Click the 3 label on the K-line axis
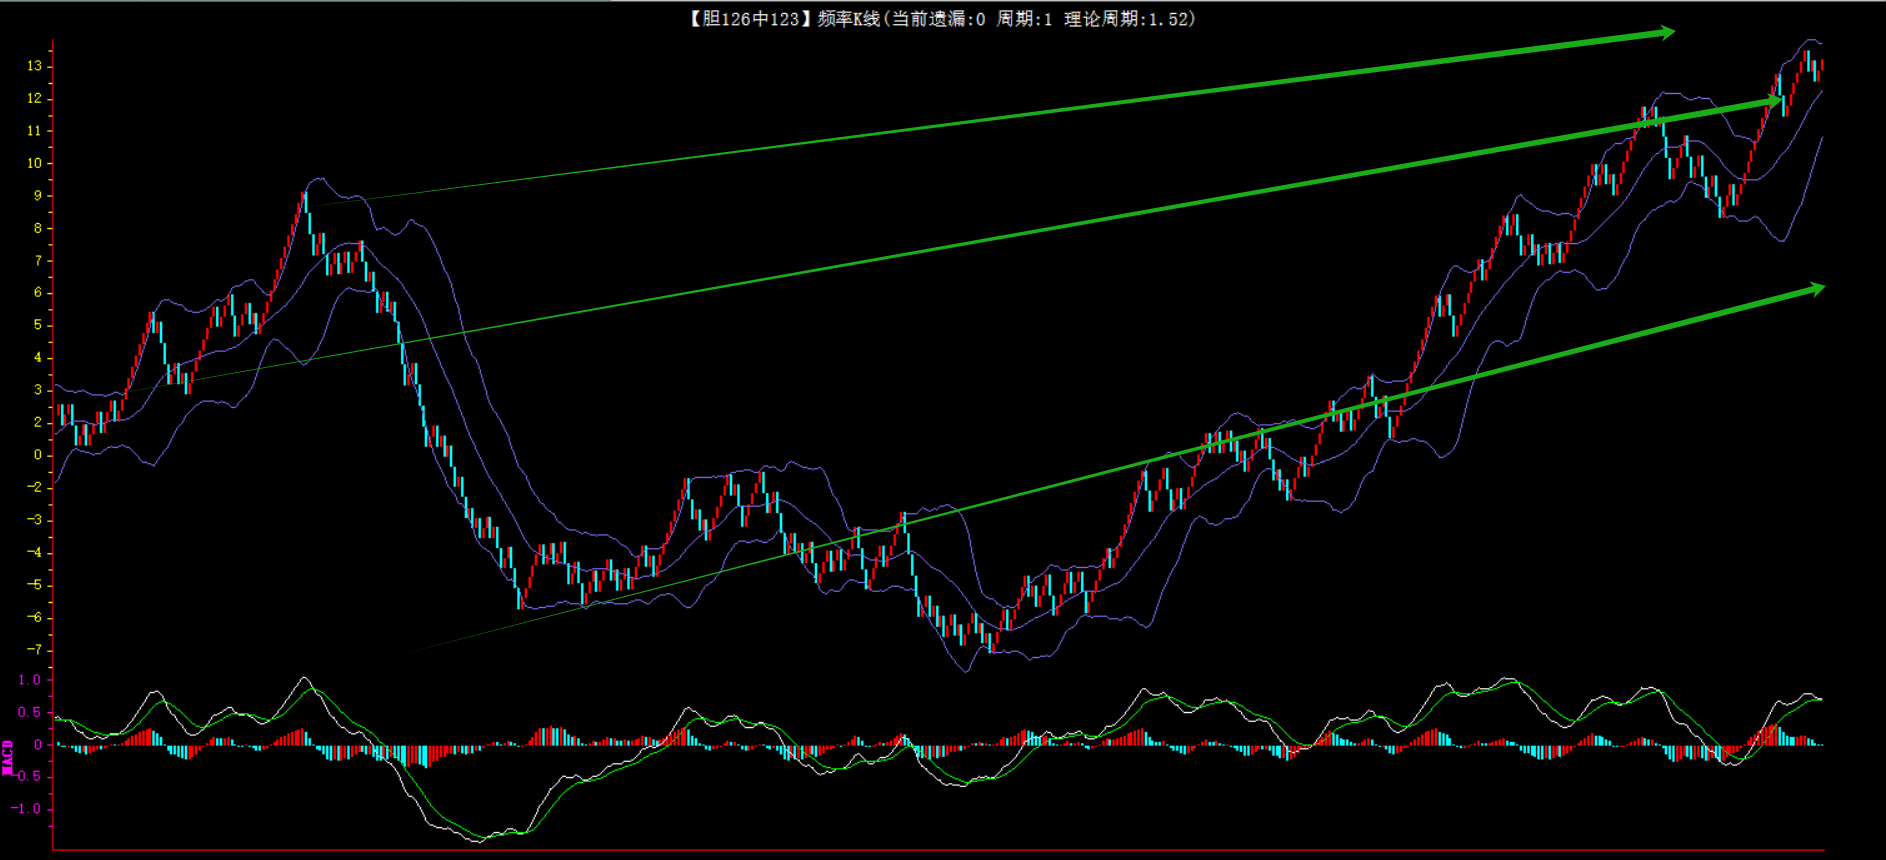 coord(38,390)
